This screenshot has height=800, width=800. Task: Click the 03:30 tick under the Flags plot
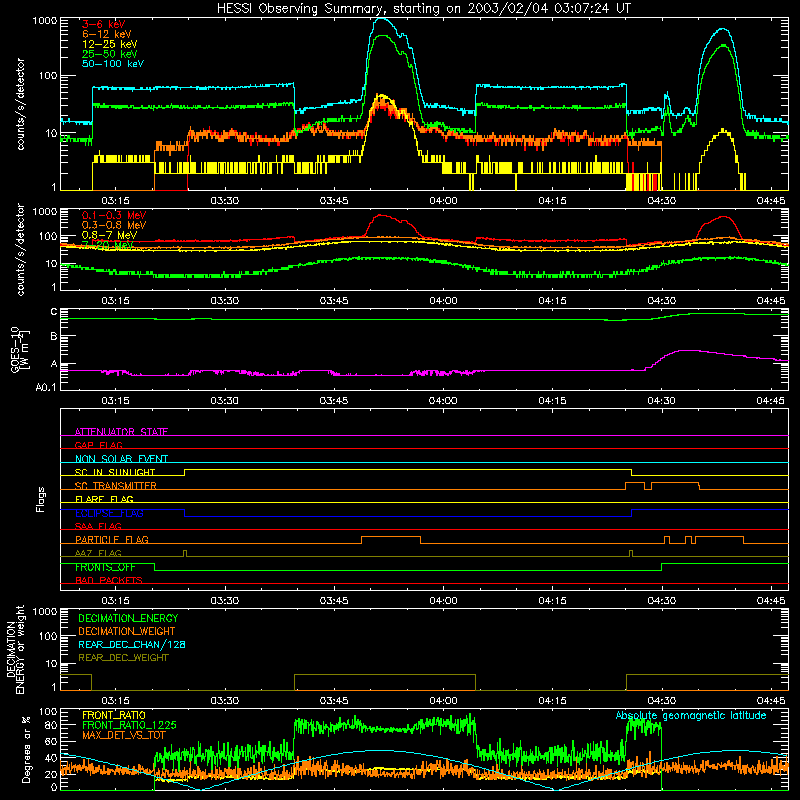pos(224,601)
